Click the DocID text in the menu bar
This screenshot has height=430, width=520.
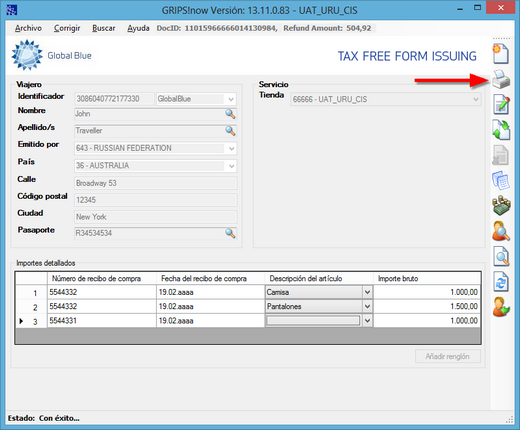click(x=217, y=28)
